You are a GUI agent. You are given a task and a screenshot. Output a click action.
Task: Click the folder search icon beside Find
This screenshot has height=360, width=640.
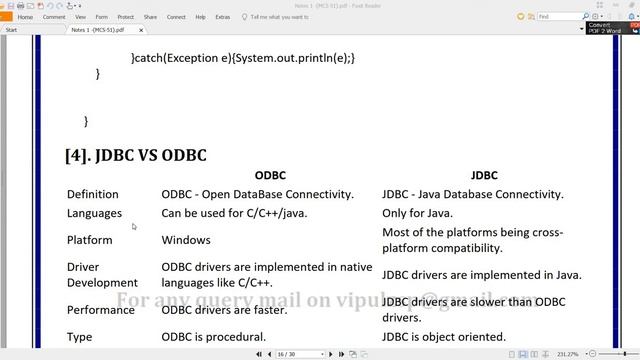coord(531,16)
